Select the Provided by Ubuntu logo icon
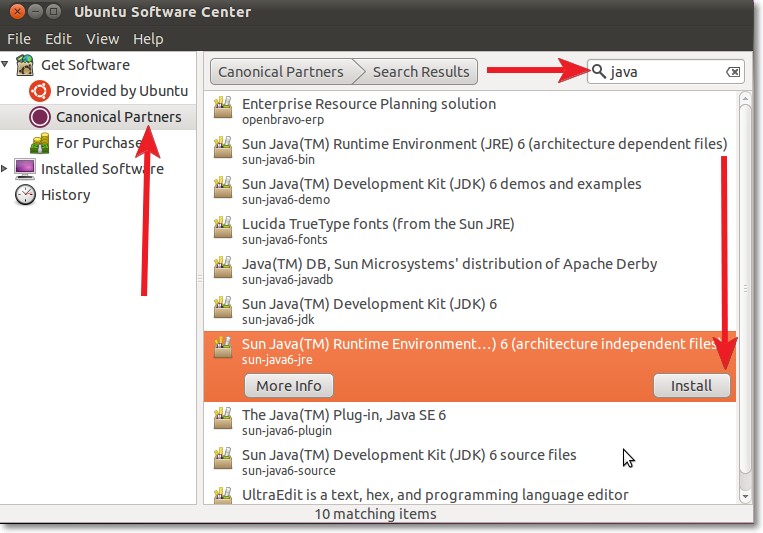This screenshot has width=763, height=533. (39, 91)
